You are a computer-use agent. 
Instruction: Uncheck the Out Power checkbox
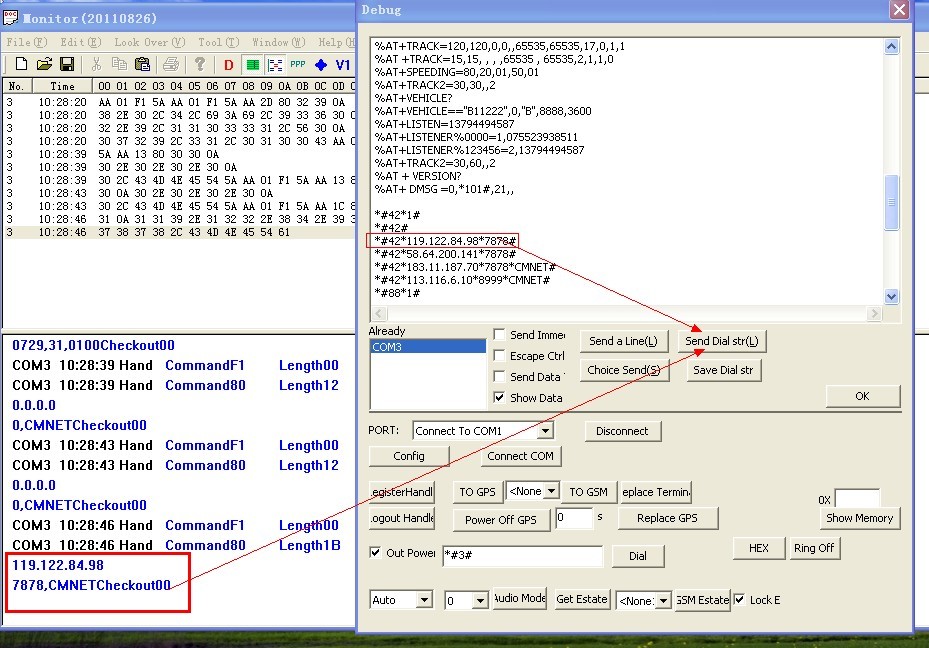pyautogui.click(x=375, y=553)
